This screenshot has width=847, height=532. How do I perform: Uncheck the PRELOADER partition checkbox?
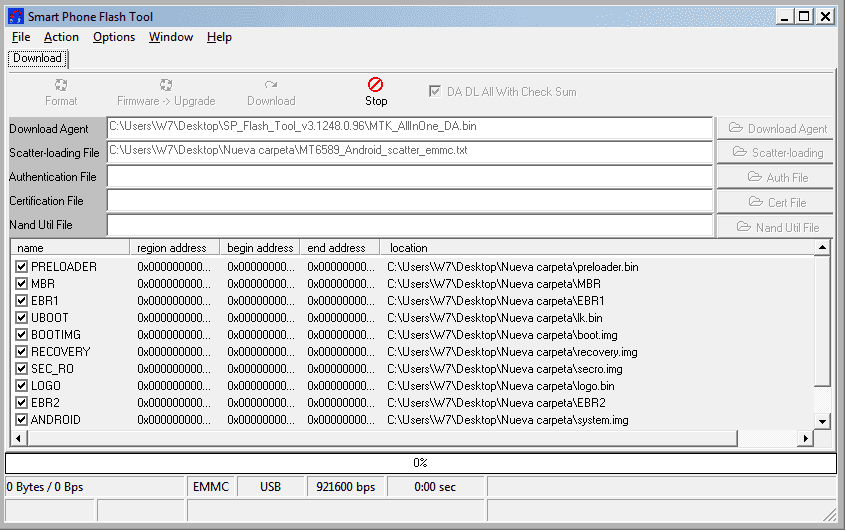(x=22, y=267)
